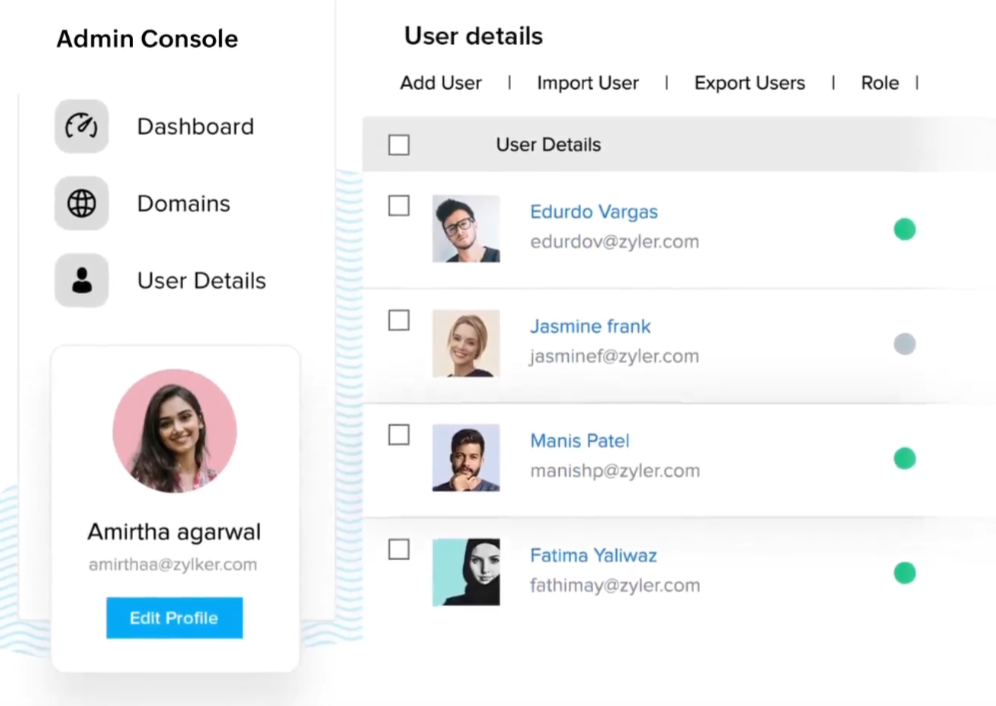Open the Edurdo Vargas name link

(593, 212)
